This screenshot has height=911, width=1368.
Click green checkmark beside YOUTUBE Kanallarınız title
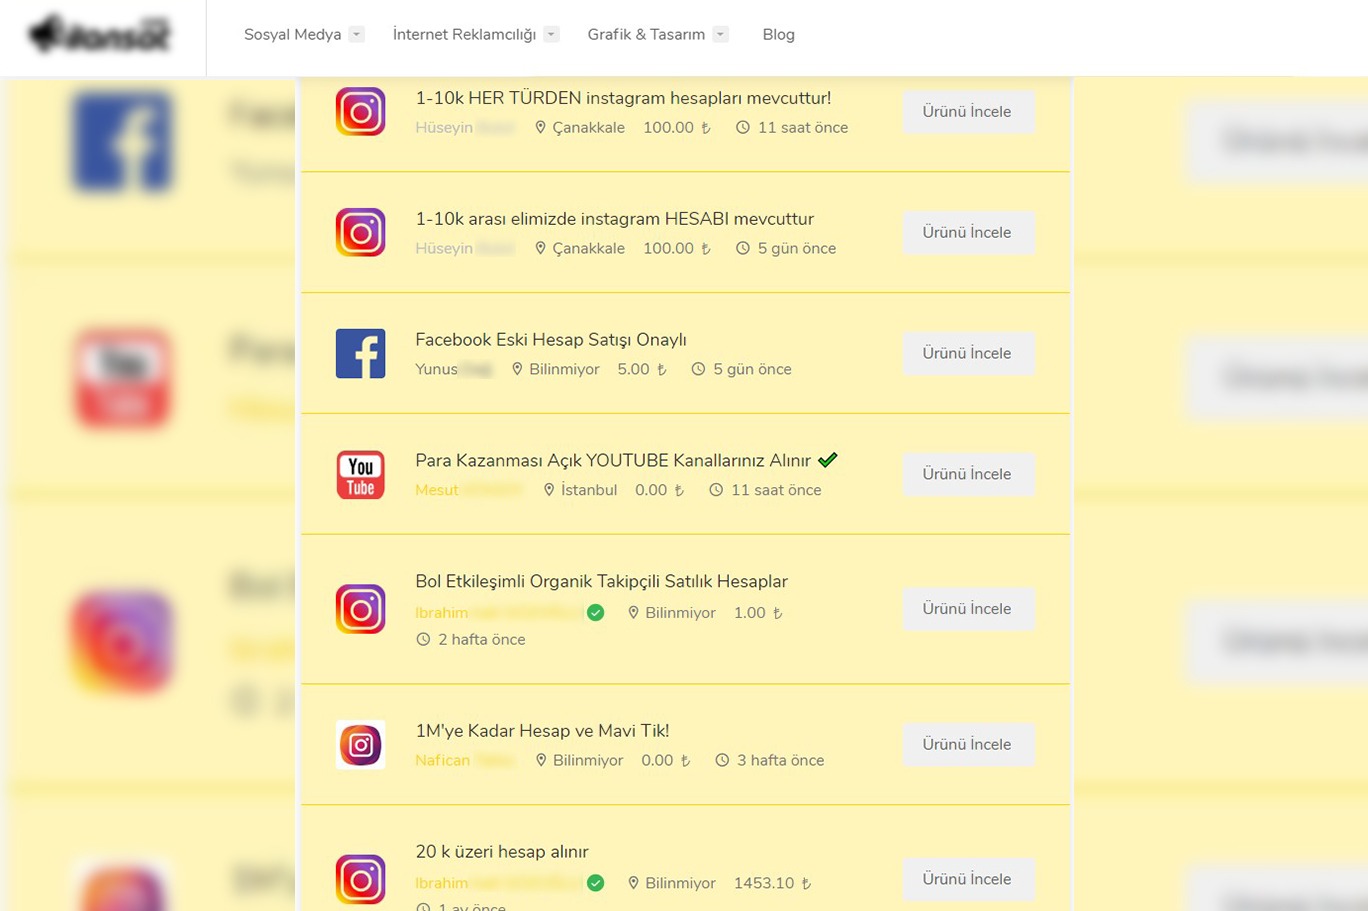click(x=828, y=460)
